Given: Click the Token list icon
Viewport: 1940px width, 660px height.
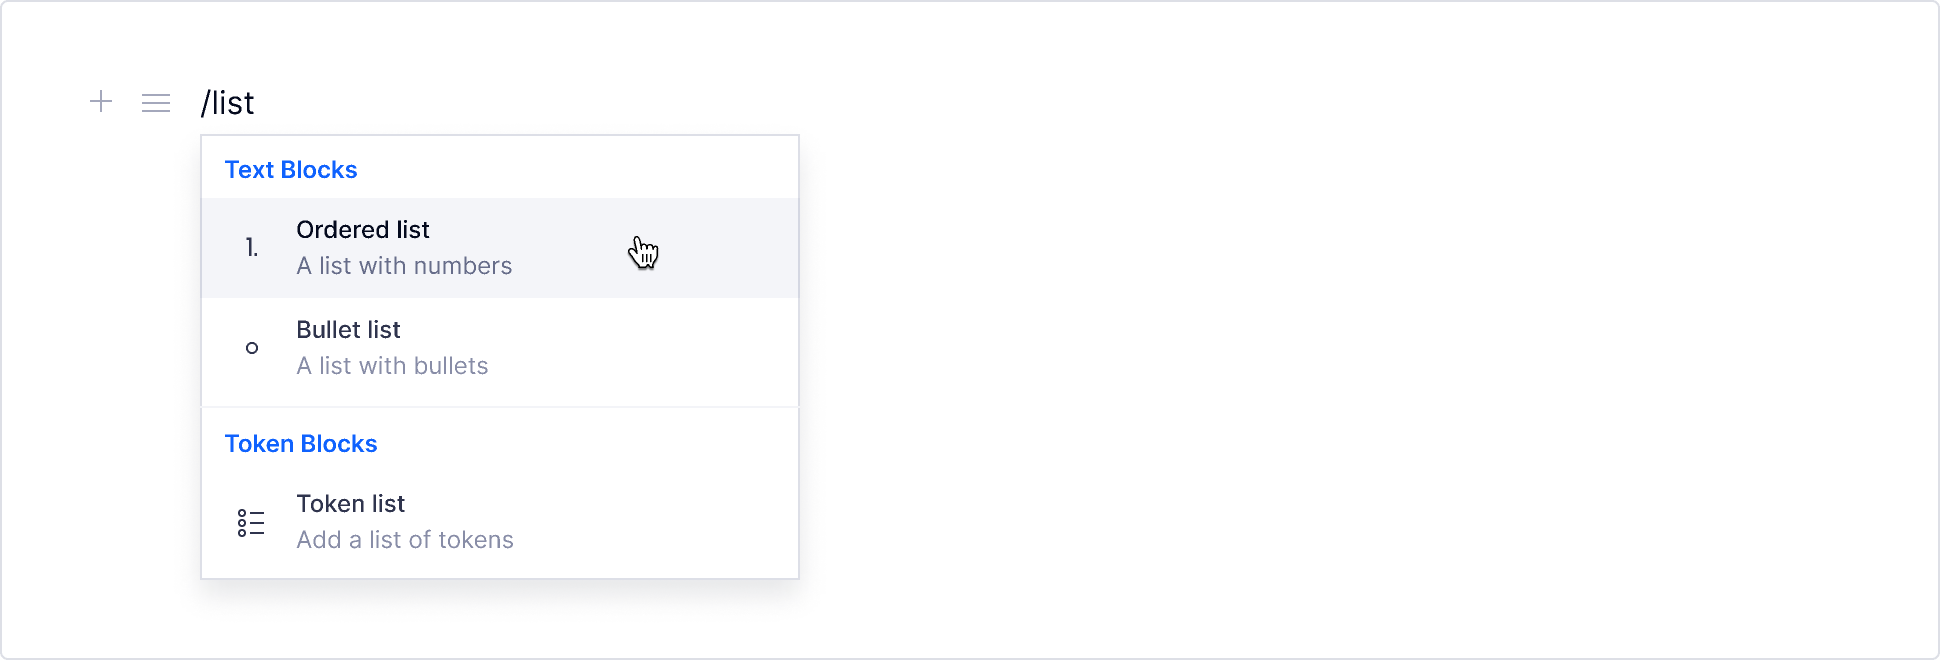Looking at the screenshot, I should [x=251, y=522].
